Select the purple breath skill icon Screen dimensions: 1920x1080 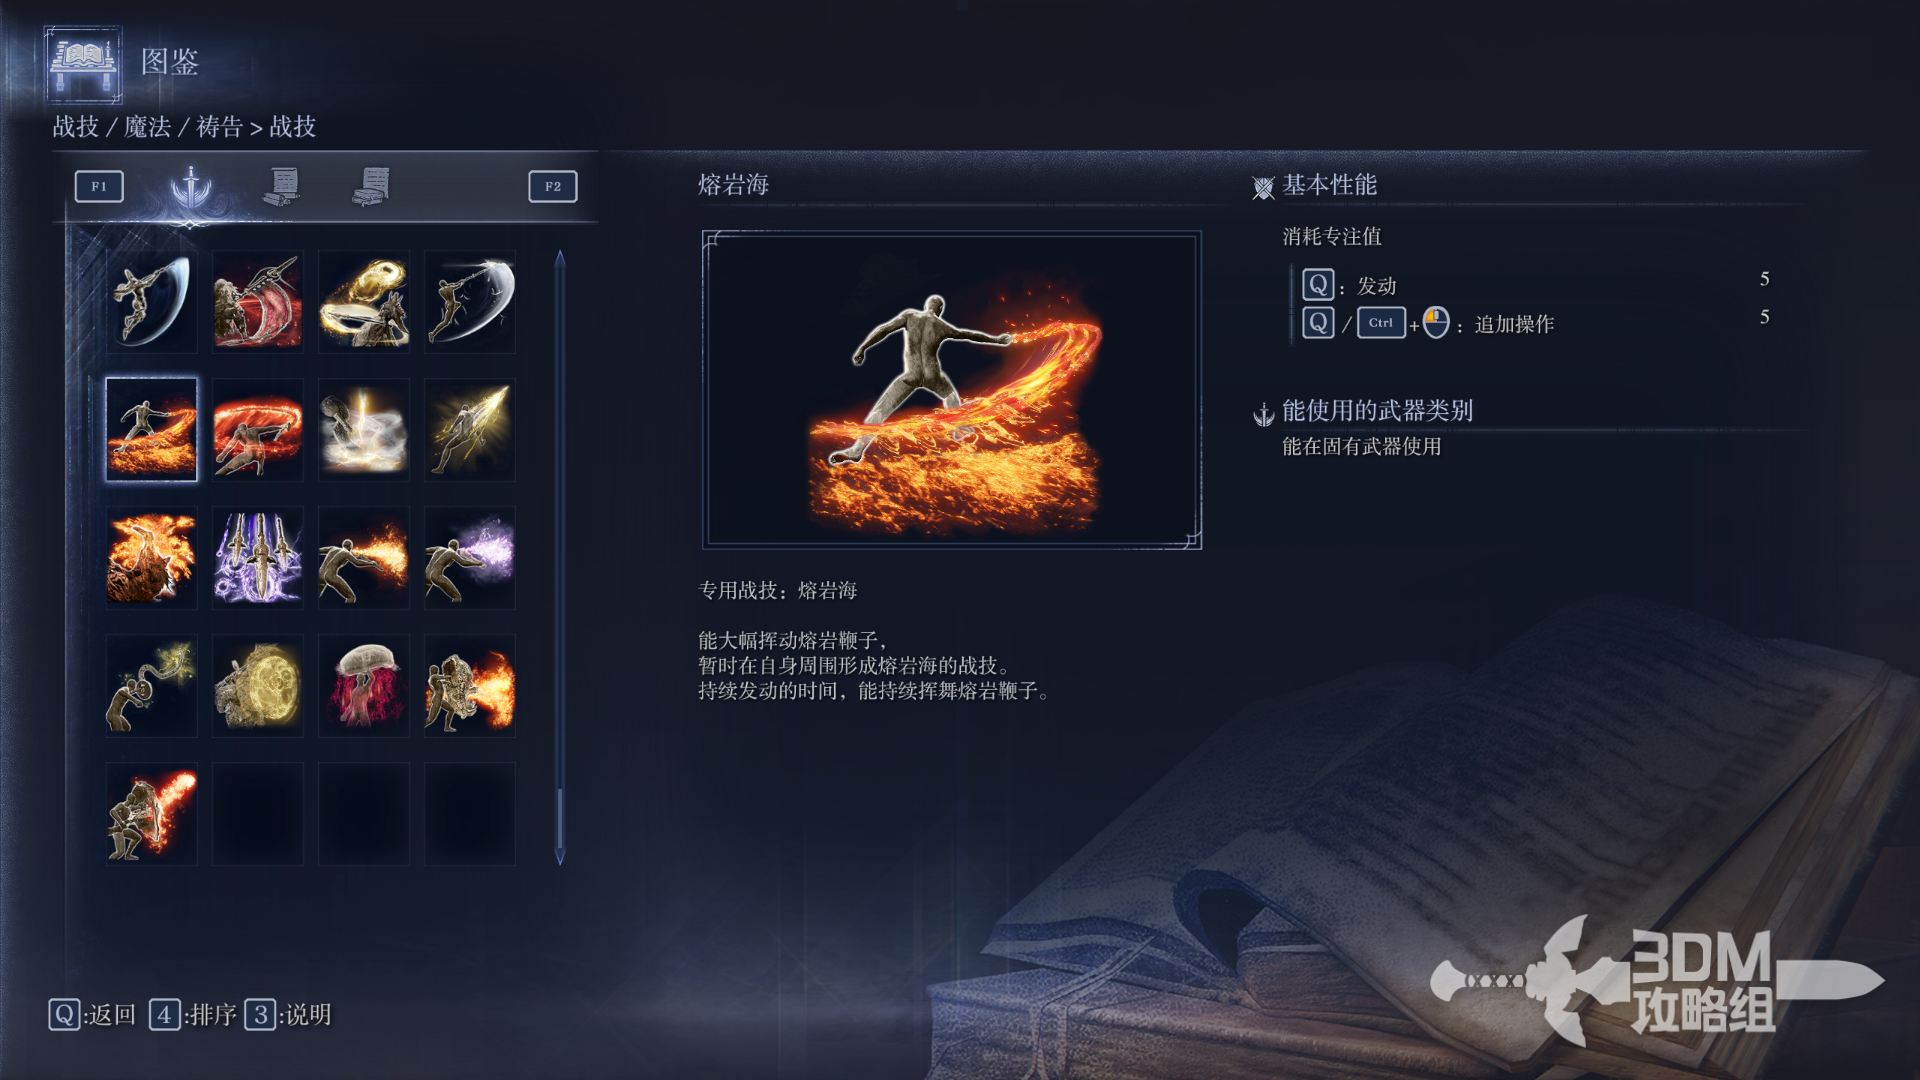tap(470, 558)
